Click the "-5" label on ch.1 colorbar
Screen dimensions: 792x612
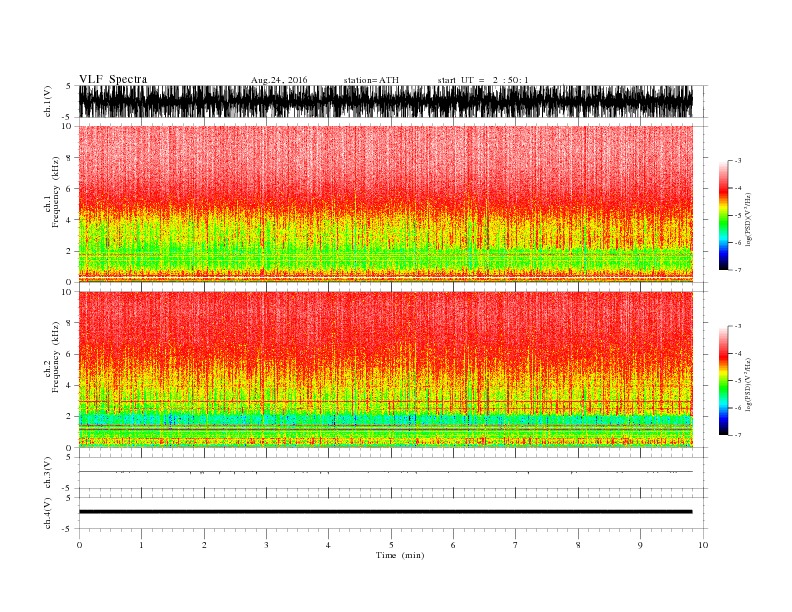coord(738,216)
